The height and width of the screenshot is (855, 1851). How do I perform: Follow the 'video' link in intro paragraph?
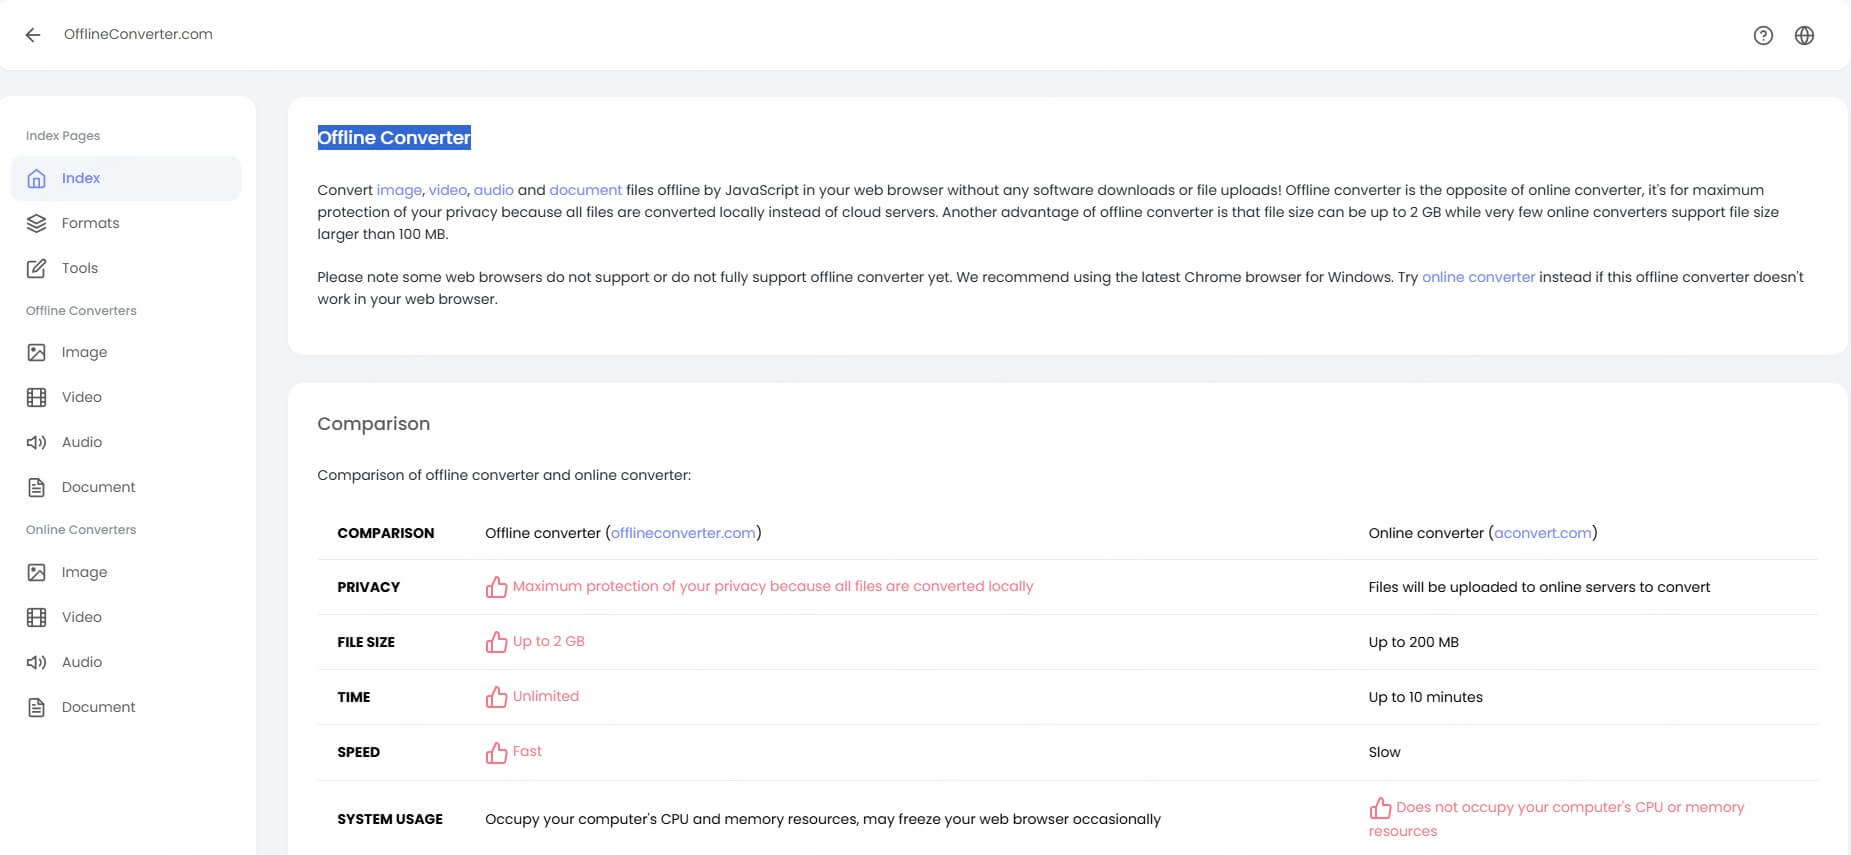(x=448, y=190)
